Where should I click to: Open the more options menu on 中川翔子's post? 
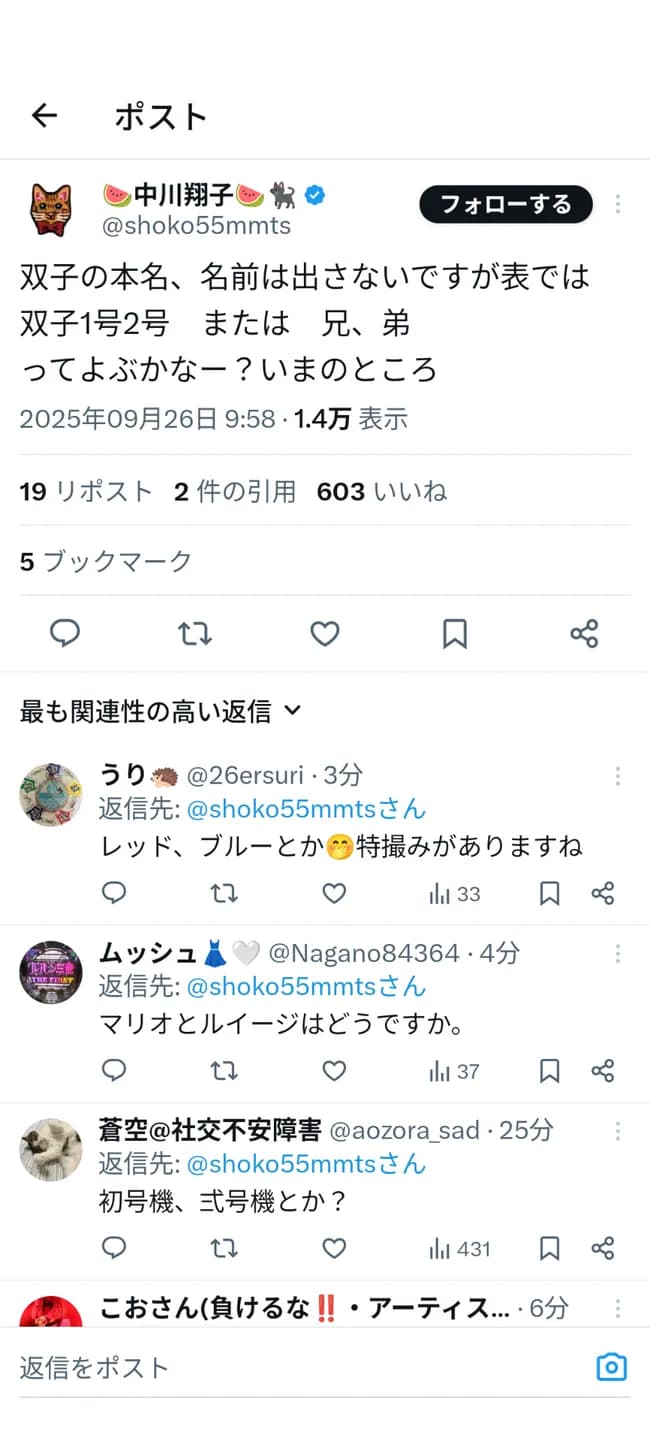617,204
